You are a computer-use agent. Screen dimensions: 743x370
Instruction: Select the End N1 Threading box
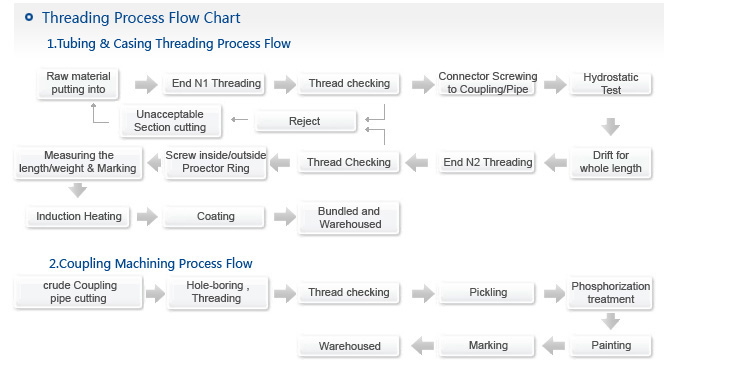pos(216,84)
